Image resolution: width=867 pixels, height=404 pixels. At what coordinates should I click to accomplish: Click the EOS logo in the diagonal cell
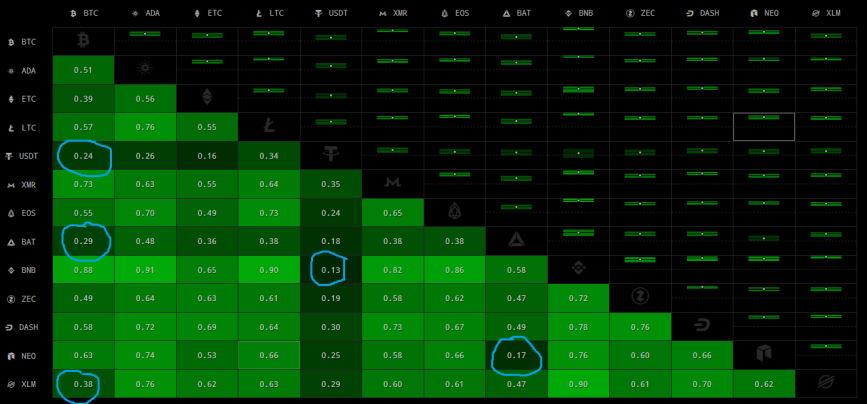455,213
